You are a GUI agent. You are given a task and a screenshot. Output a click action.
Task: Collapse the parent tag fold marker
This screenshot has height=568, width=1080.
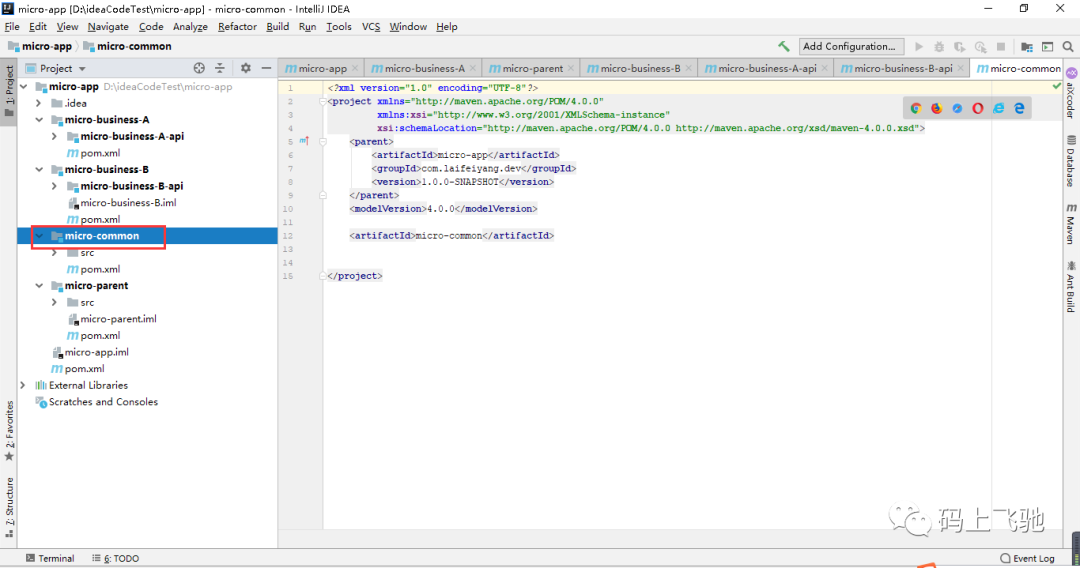322,142
